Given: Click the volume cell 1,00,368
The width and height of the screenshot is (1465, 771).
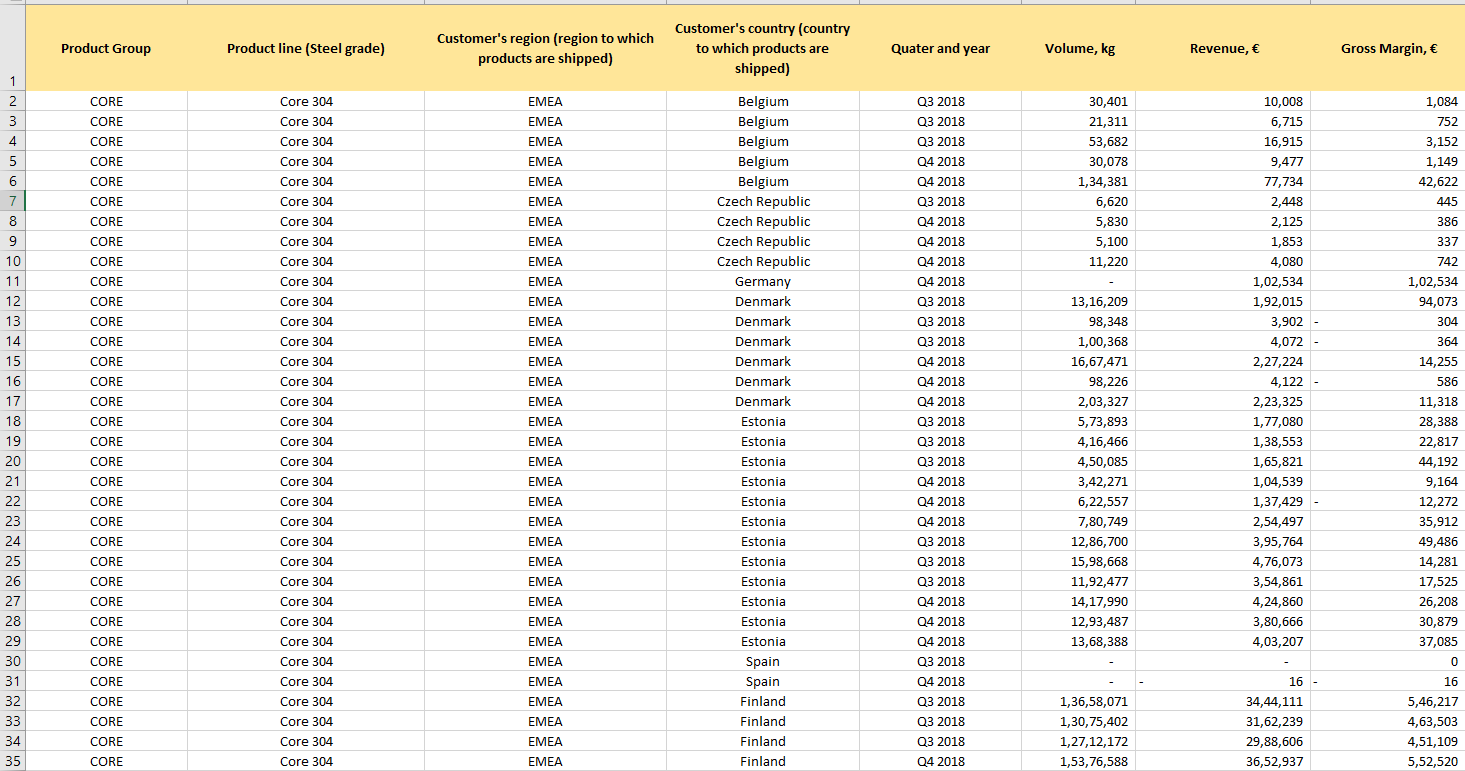Looking at the screenshot, I should point(1079,341).
